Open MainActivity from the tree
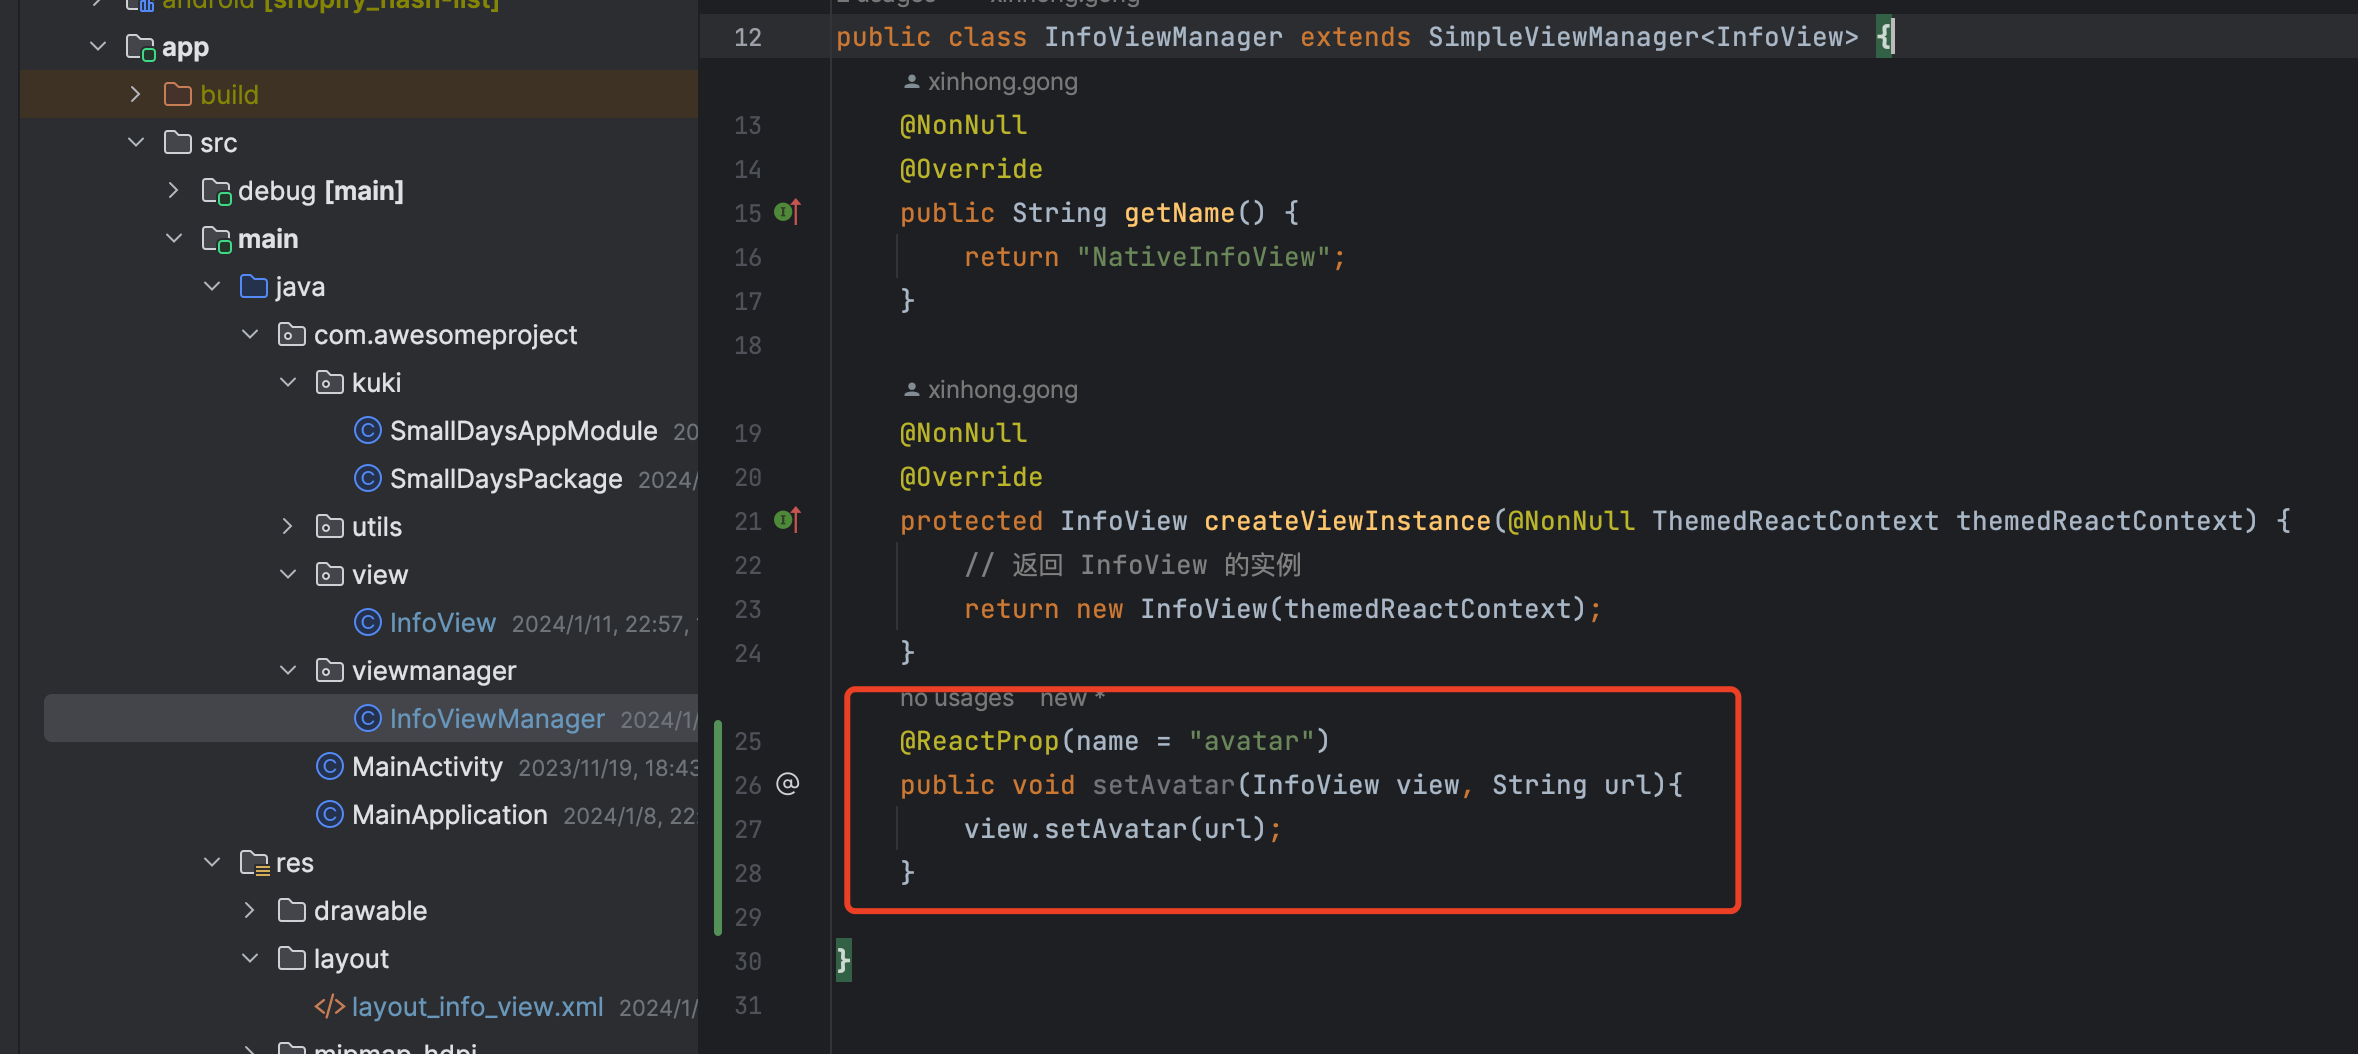The image size is (2358, 1054). tap(427, 767)
